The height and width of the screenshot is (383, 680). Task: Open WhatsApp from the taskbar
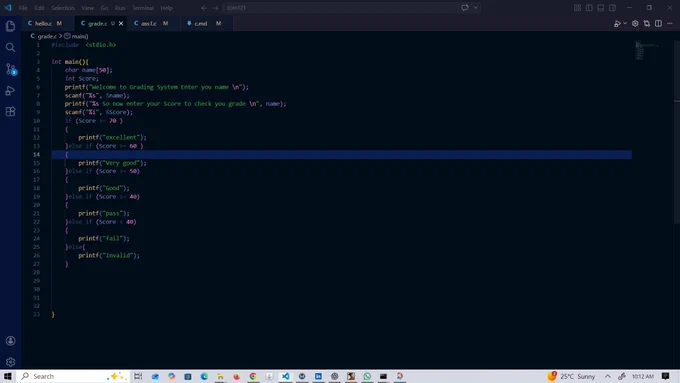[x=367, y=376]
